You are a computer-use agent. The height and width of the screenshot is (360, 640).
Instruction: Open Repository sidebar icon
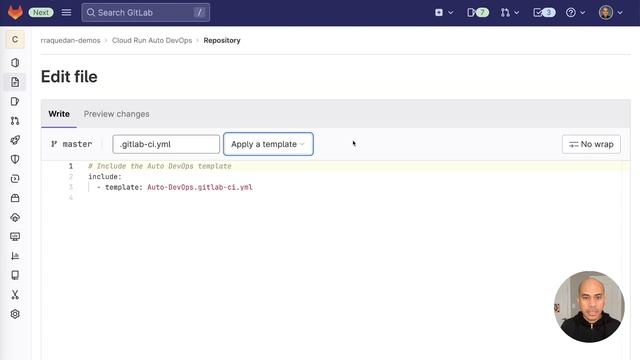pyautogui.click(x=15, y=82)
